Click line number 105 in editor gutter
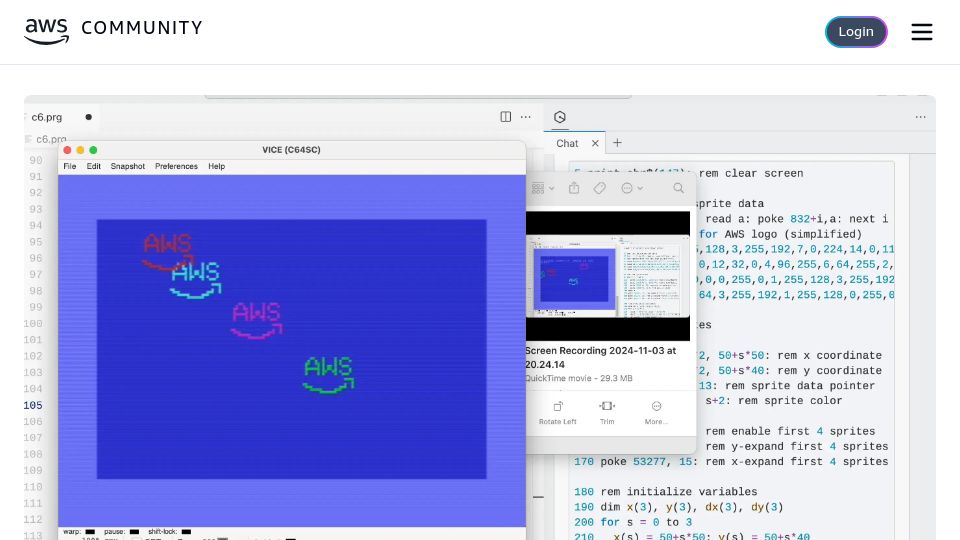The height and width of the screenshot is (540, 960). (x=33, y=405)
